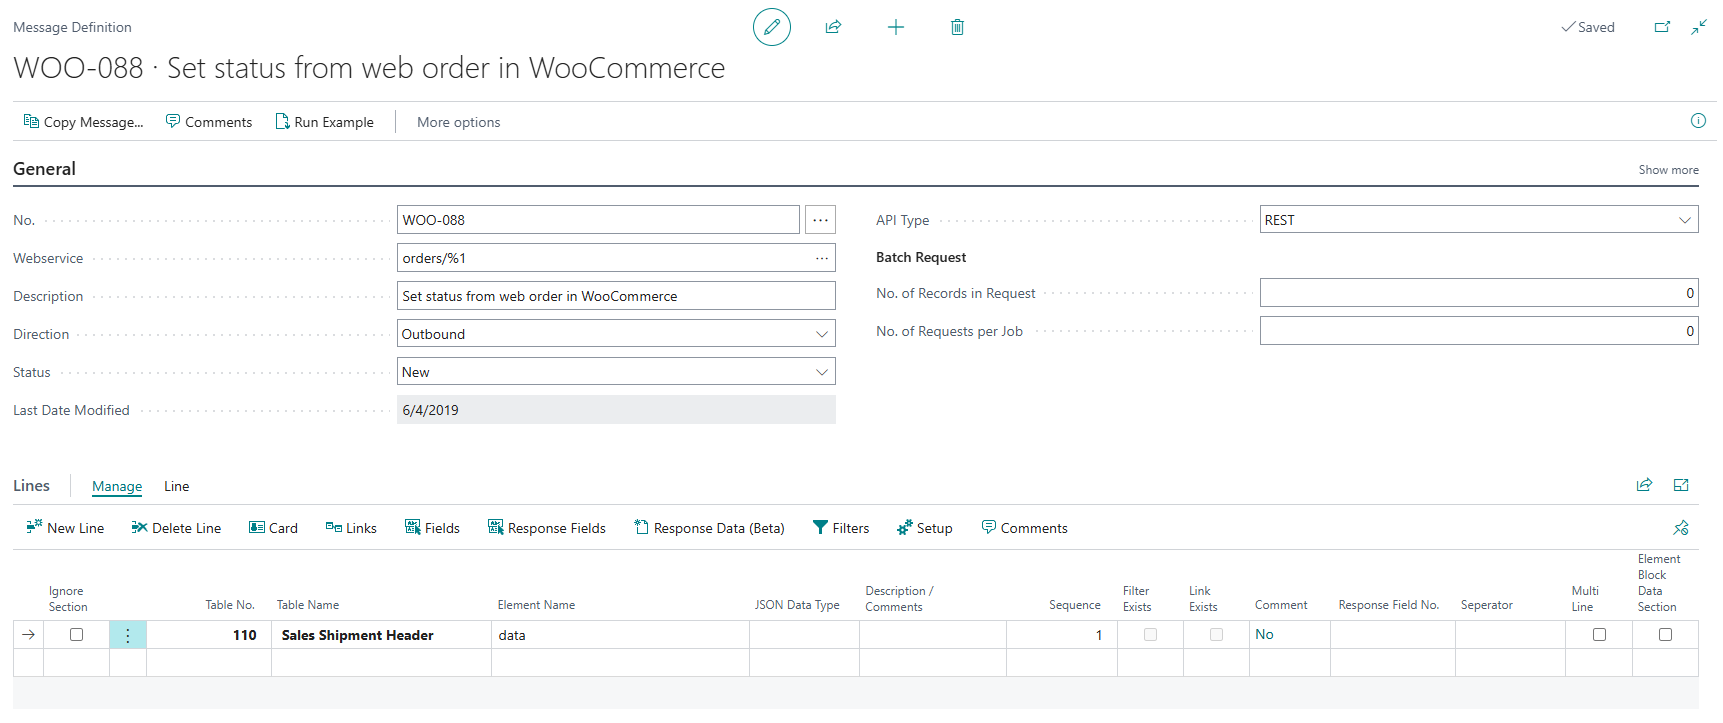This screenshot has height=723, width=1723.
Task: Open page in new window icon
Action: pyautogui.click(x=1662, y=27)
